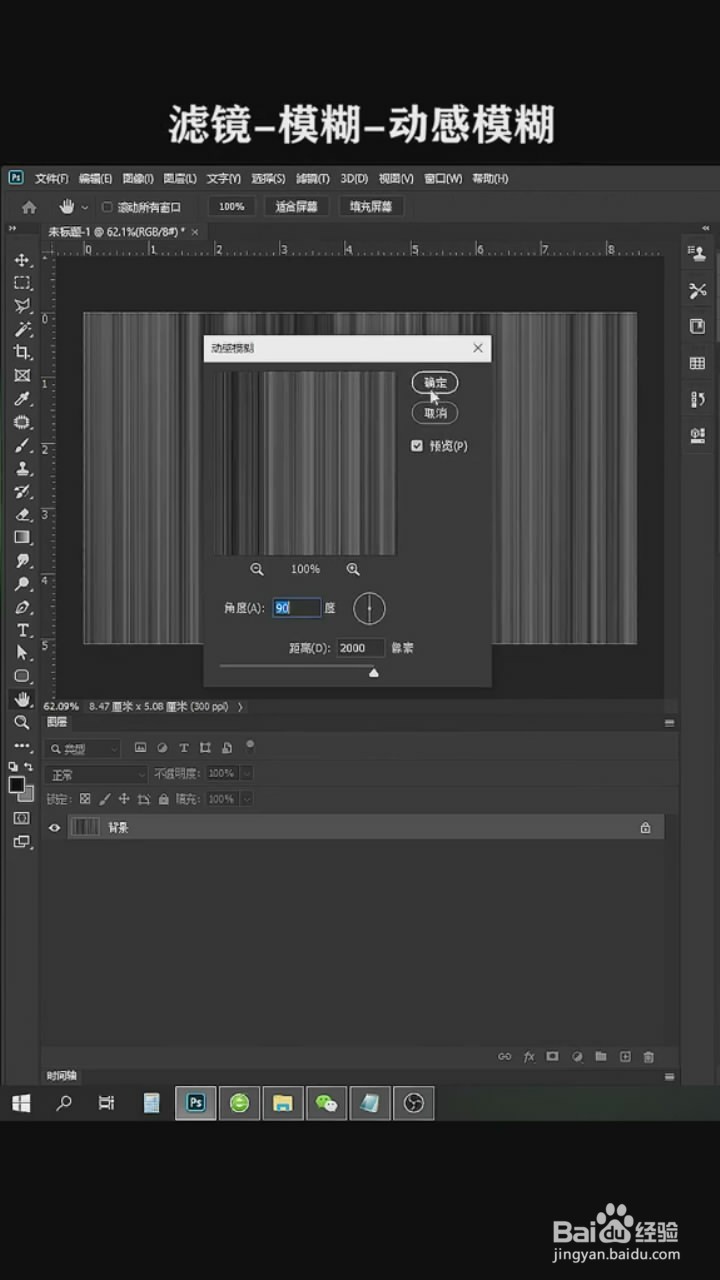Select the Crop tool

coord(22,352)
